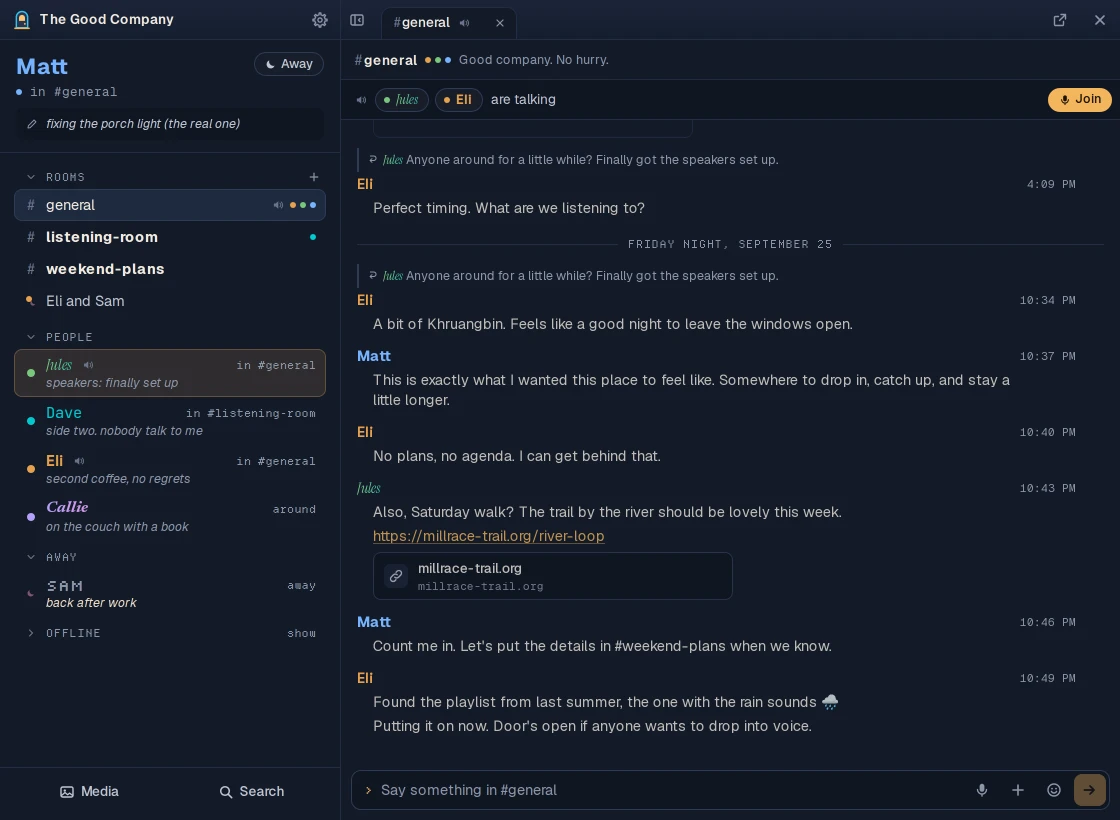Collapse the PEOPLE section
Screen dimensions: 1120x820
click(x=31, y=337)
